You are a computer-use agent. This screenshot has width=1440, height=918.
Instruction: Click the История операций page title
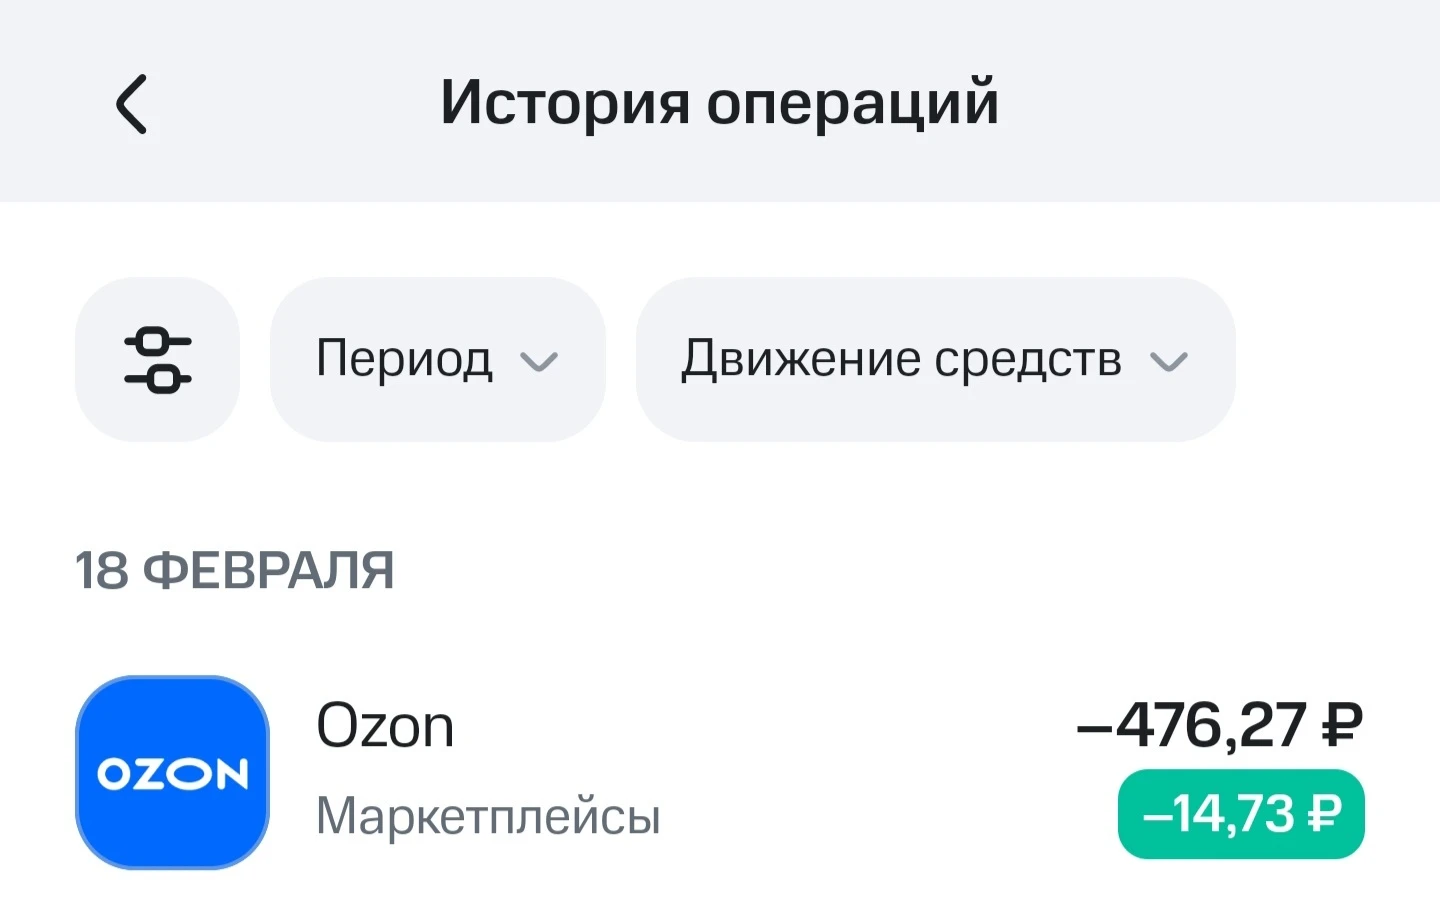tap(719, 102)
